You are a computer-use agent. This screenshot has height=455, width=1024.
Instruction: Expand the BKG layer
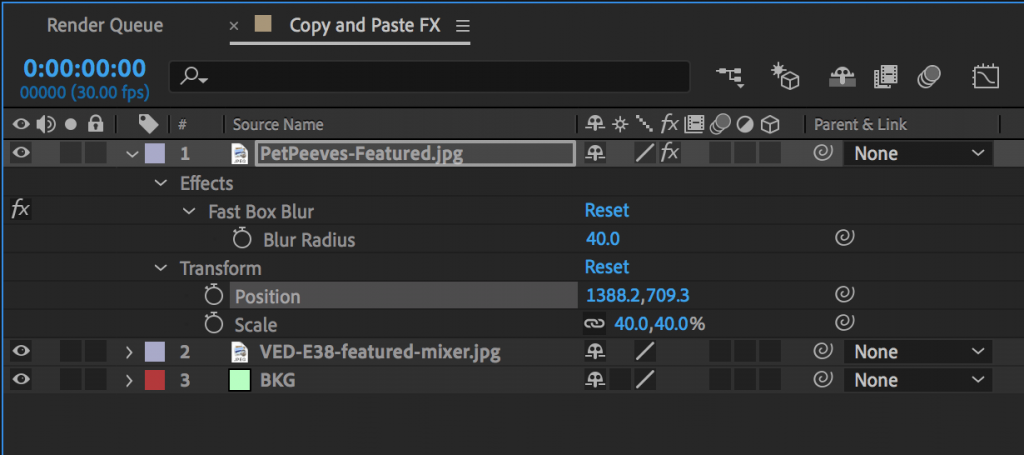point(129,380)
